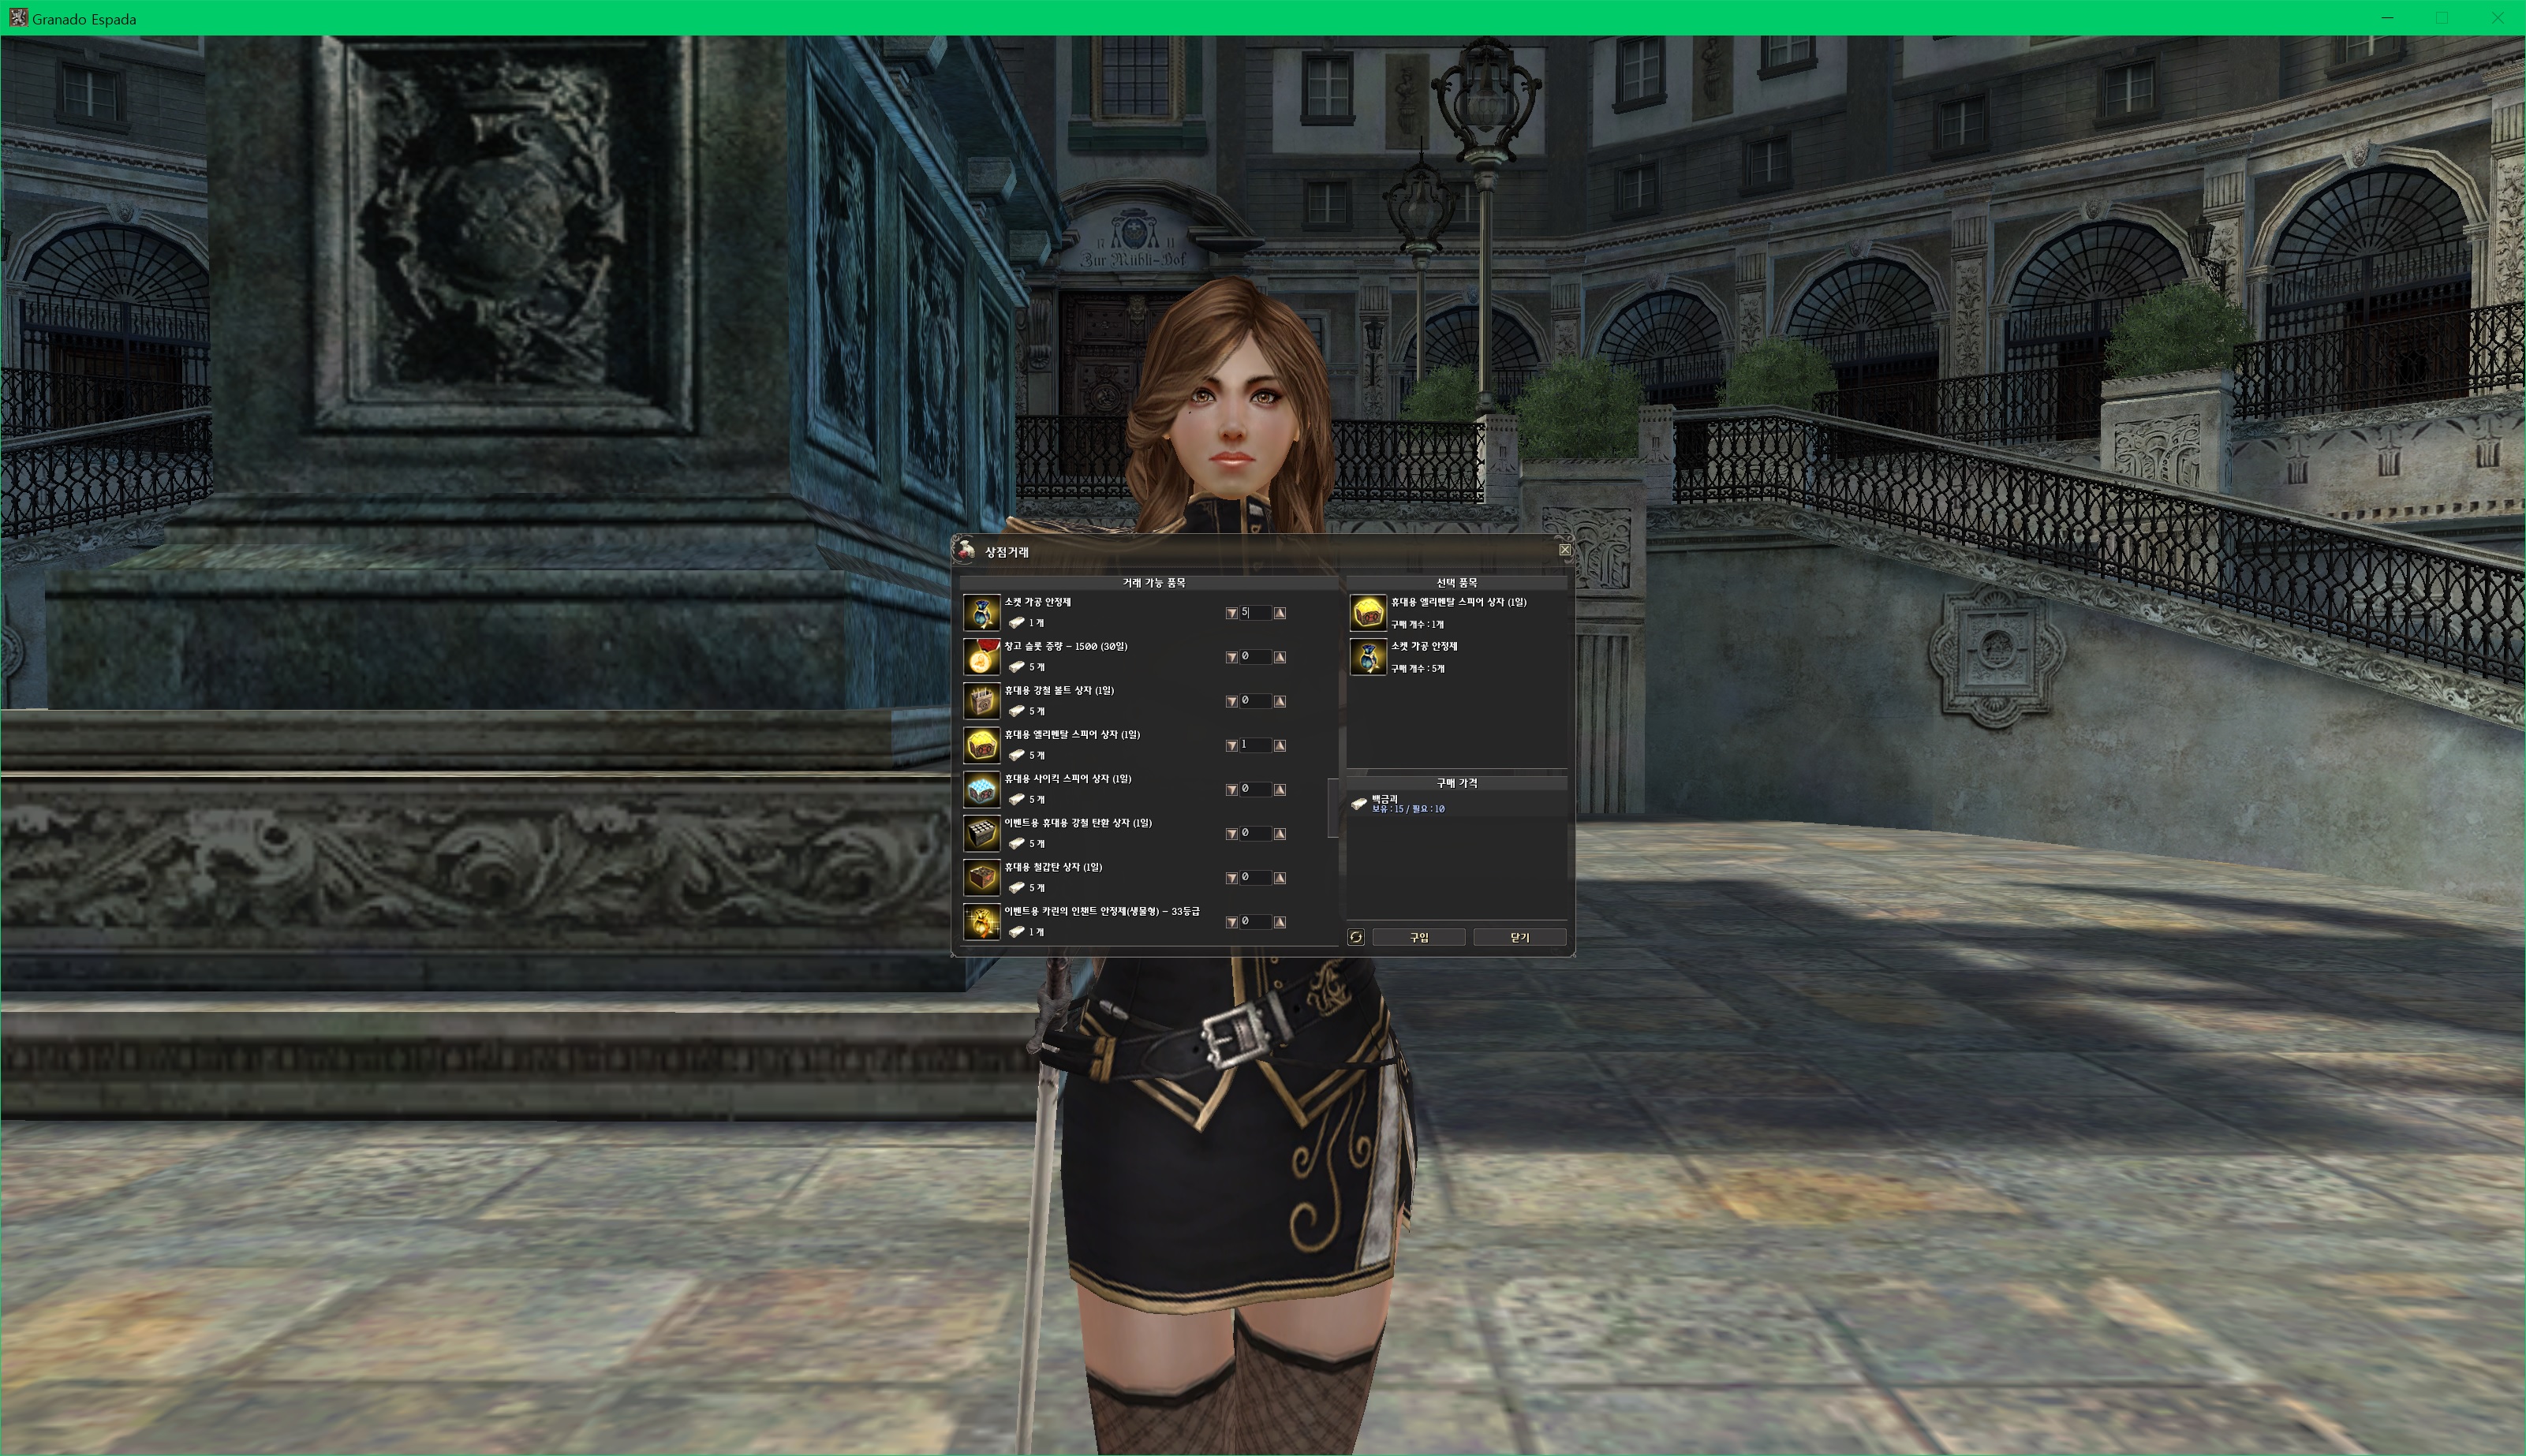Click the 이벤트용 휴대용 강철 탄환 상자 item icon
2526x1456 pixels.
pyautogui.click(x=981, y=833)
